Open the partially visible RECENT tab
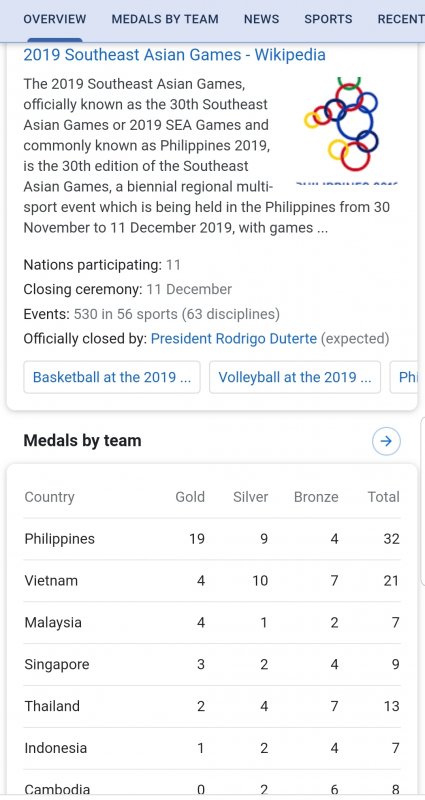The image size is (425, 800). (401, 19)
